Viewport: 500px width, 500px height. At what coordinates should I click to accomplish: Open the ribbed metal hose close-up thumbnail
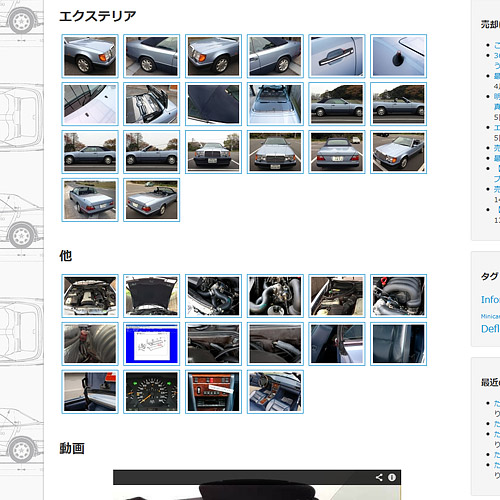click(90, 344)
